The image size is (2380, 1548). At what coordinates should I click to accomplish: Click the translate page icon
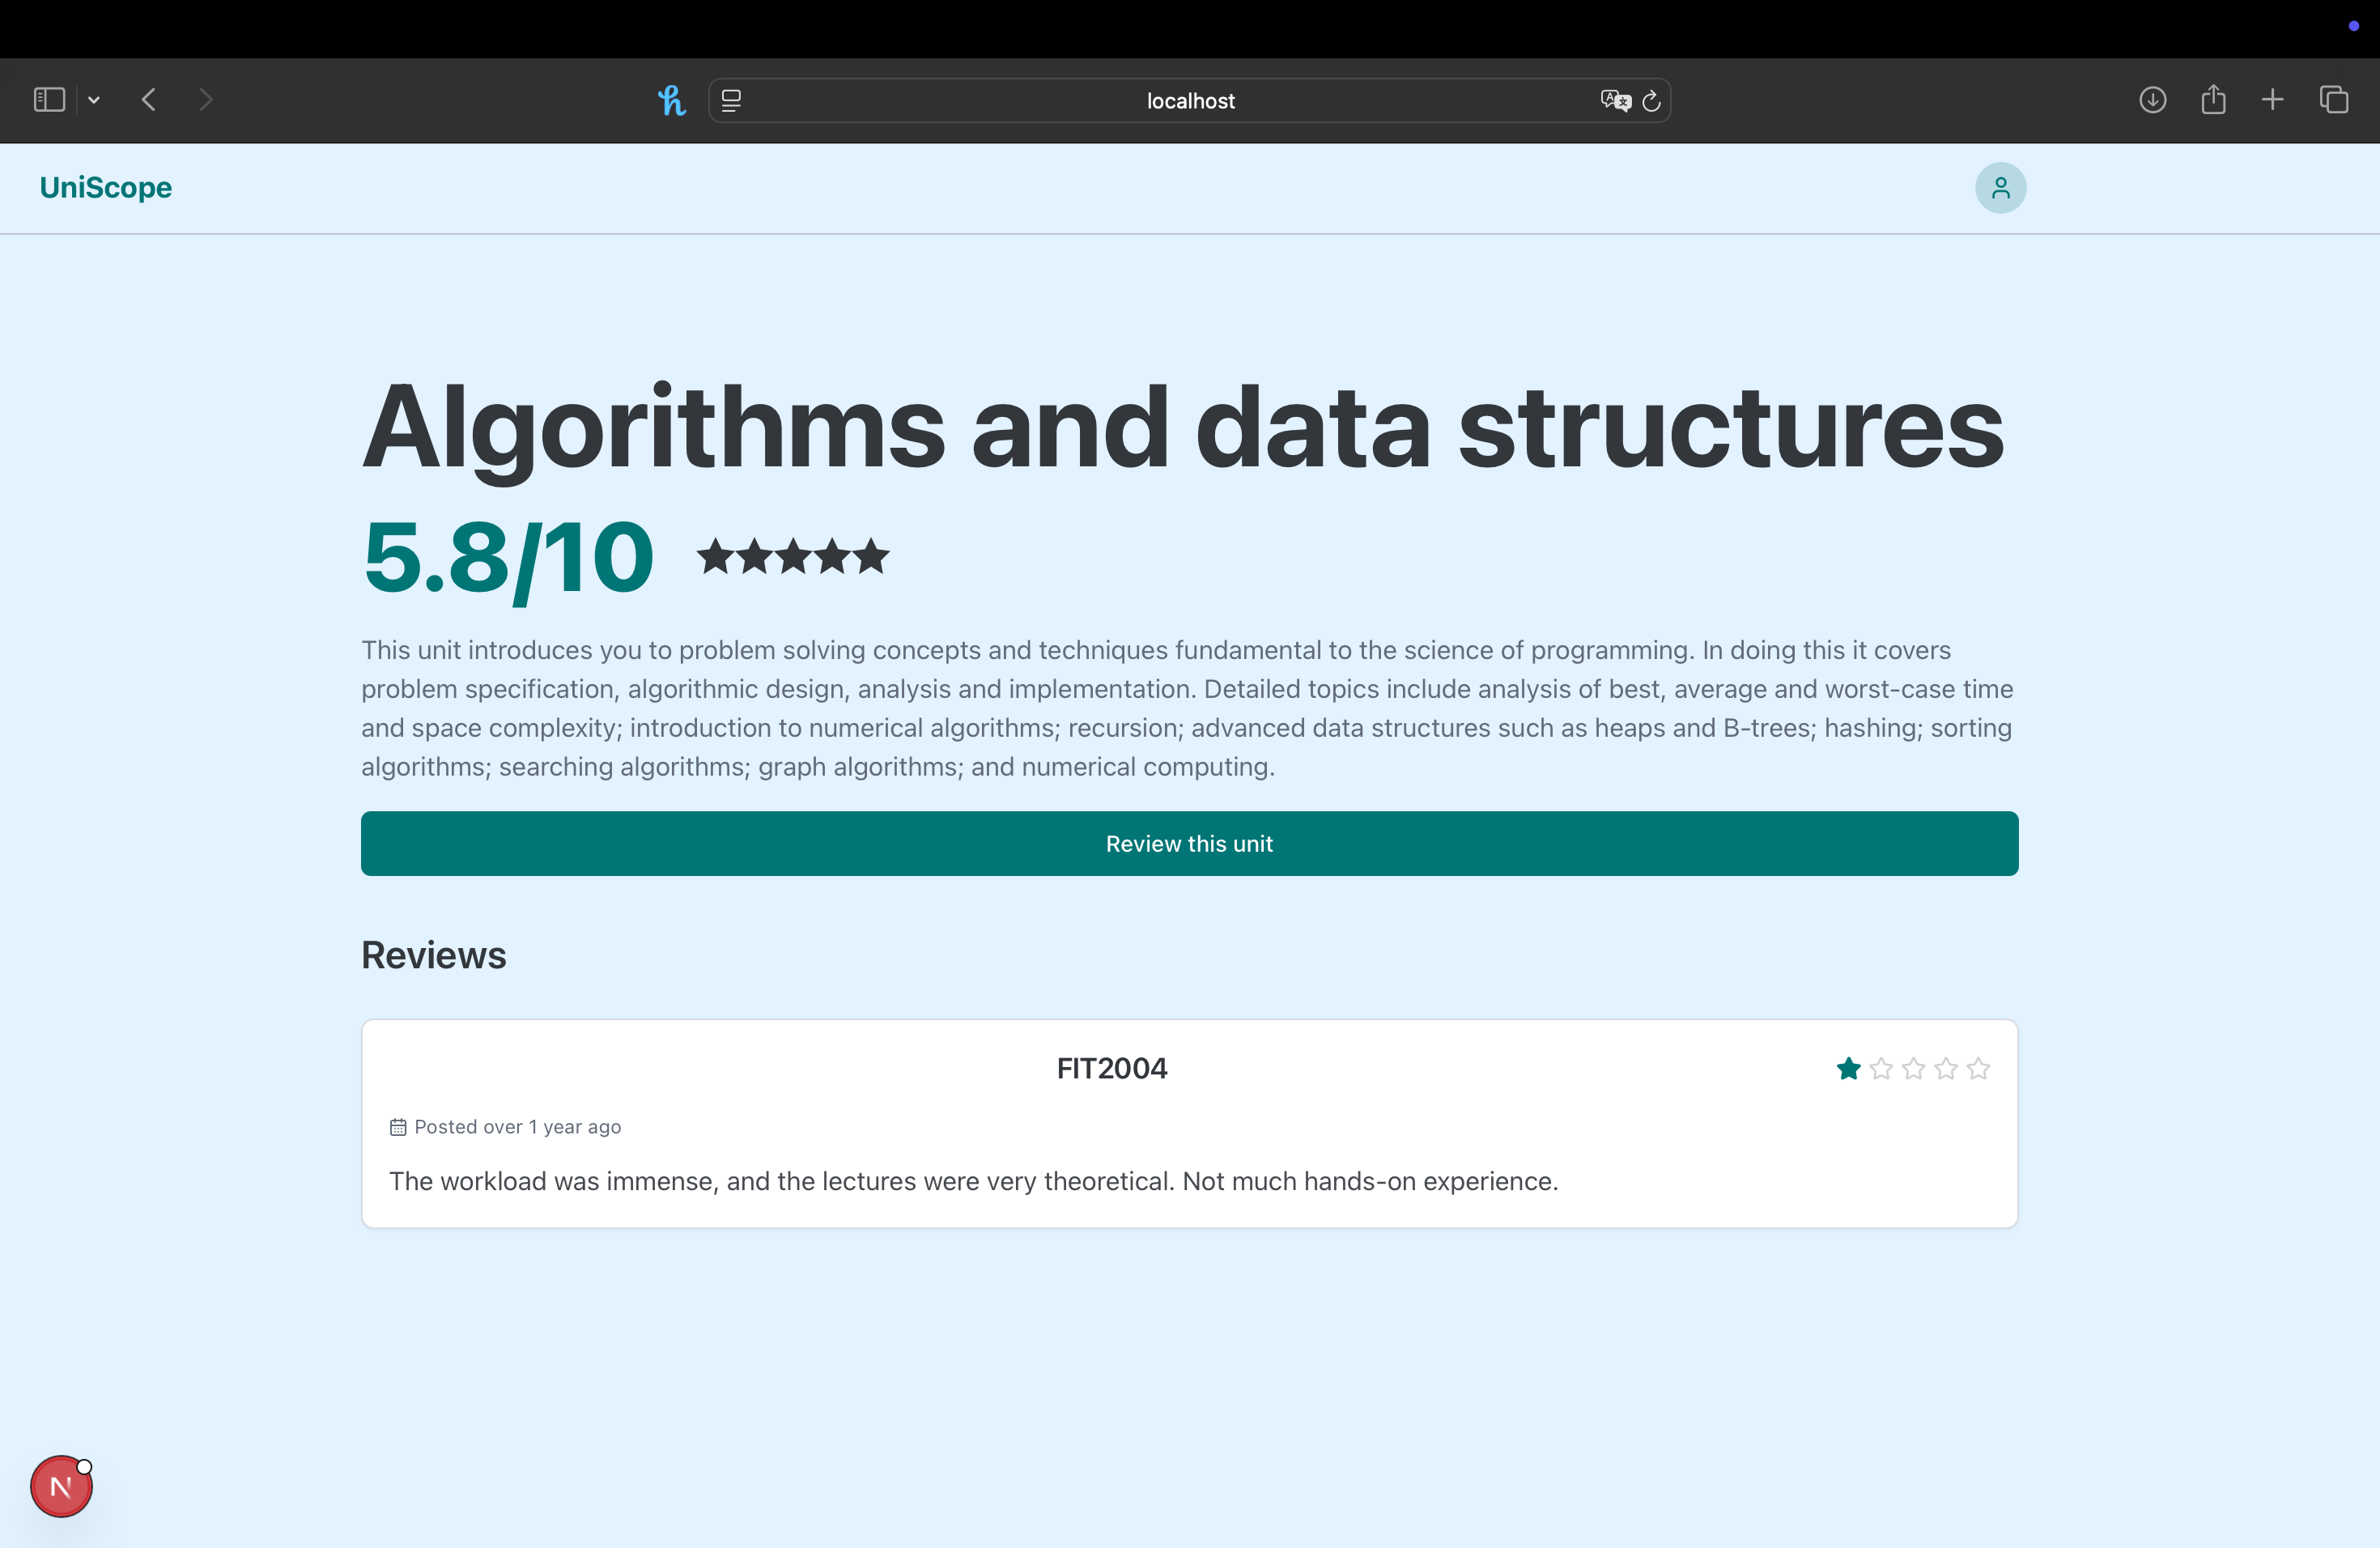pyautogui.click(x=1614, y=100)
